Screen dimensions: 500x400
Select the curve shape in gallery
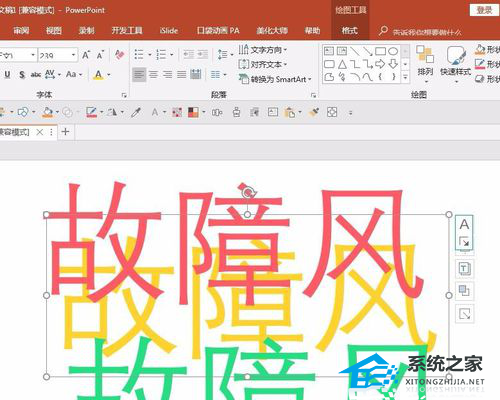tap(368, 77)
